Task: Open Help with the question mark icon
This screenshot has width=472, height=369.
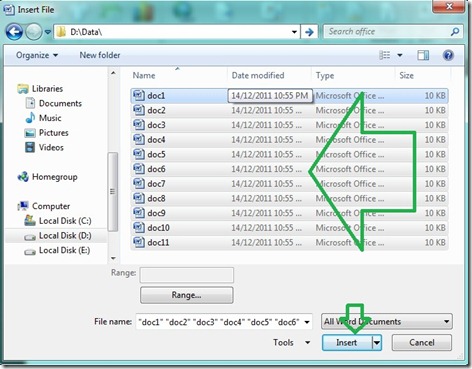Action: coord(448,55)
